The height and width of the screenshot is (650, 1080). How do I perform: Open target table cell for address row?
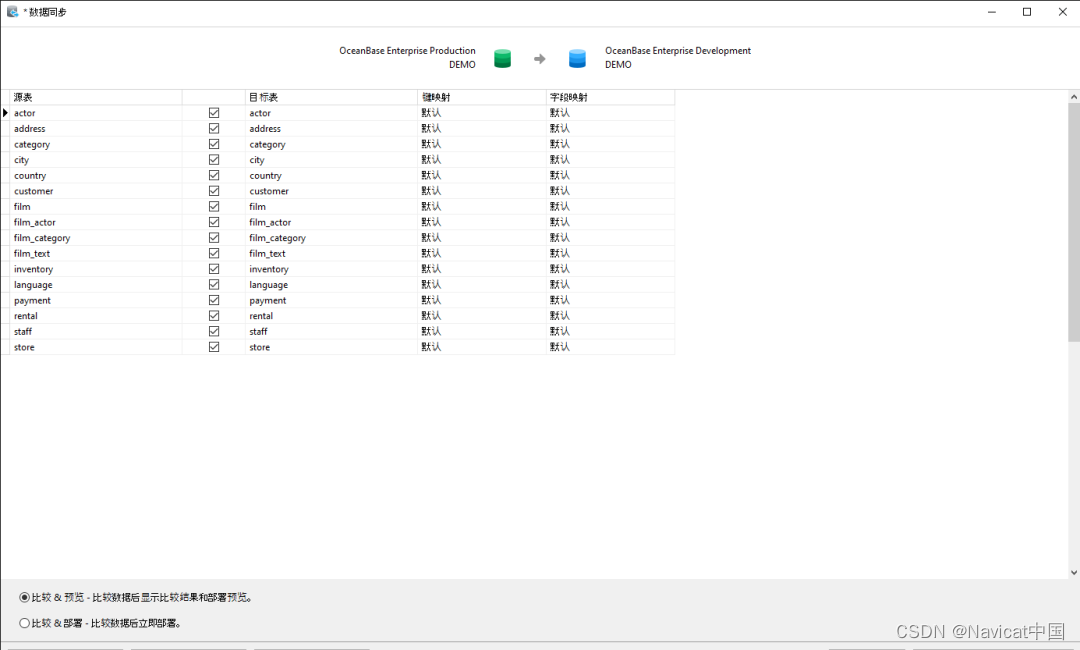click(x=331, y=128)
